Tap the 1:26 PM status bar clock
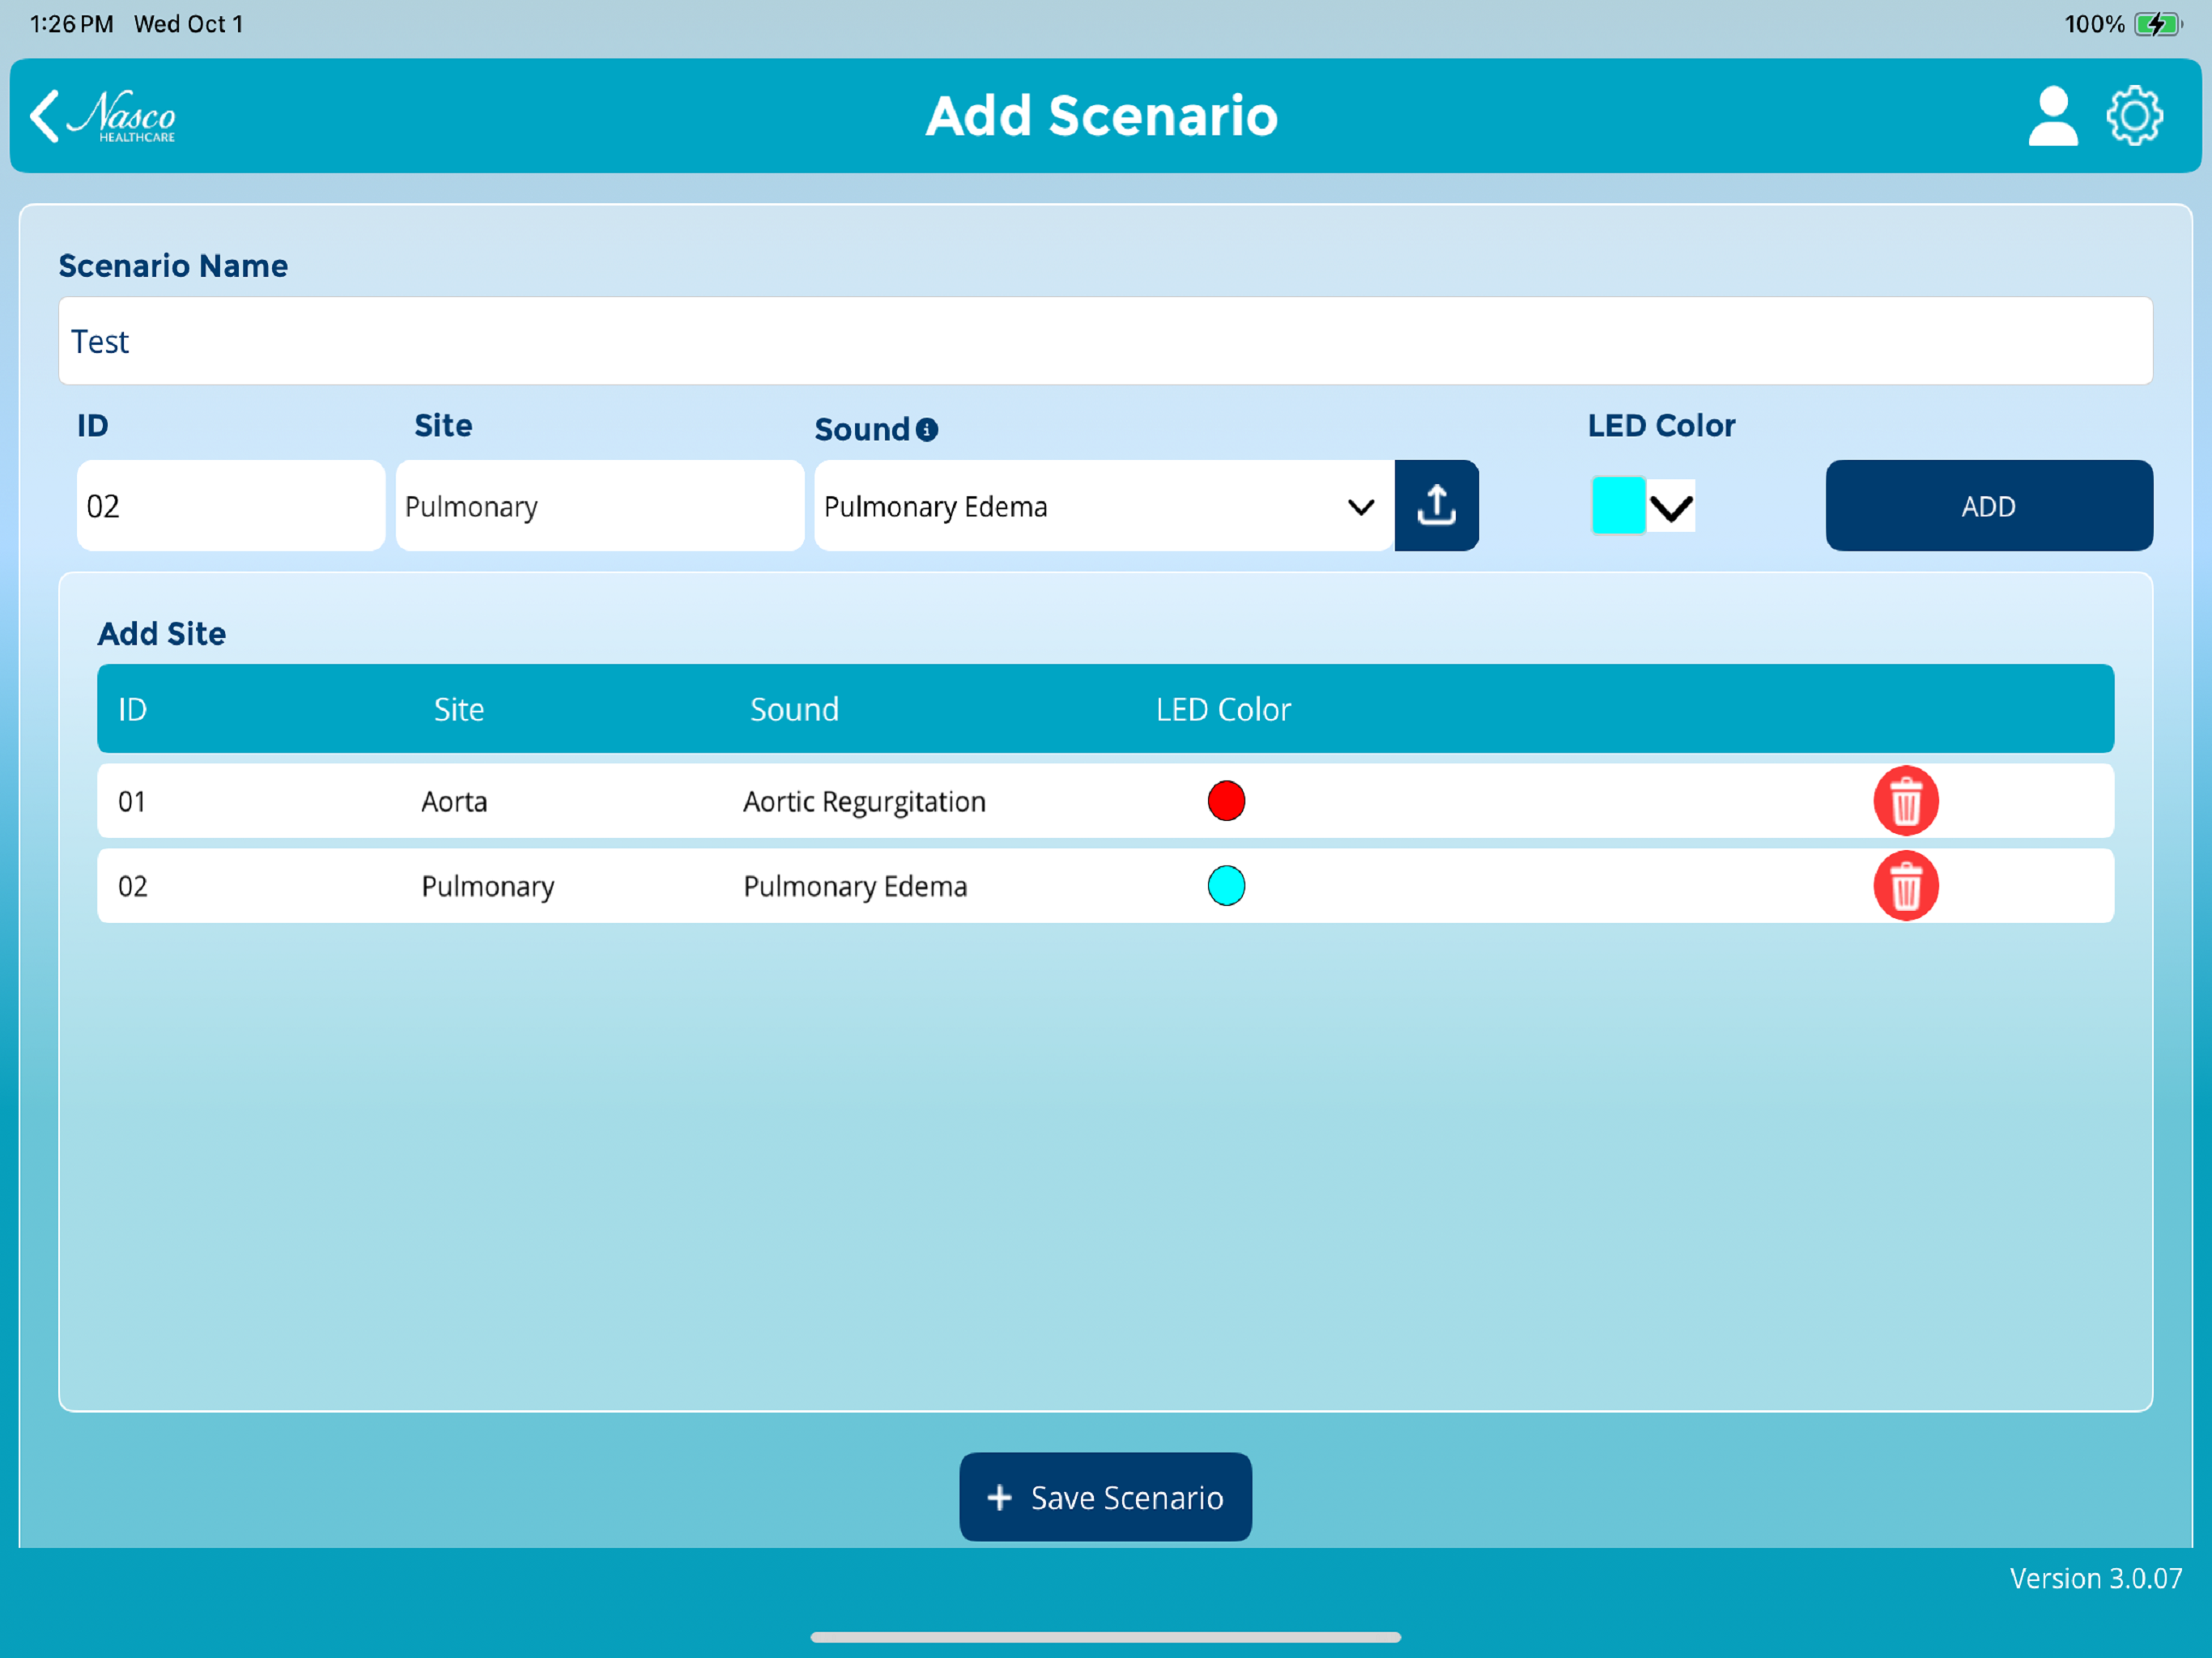Viewport: 2212px width, 1658px height. [71, 24]
